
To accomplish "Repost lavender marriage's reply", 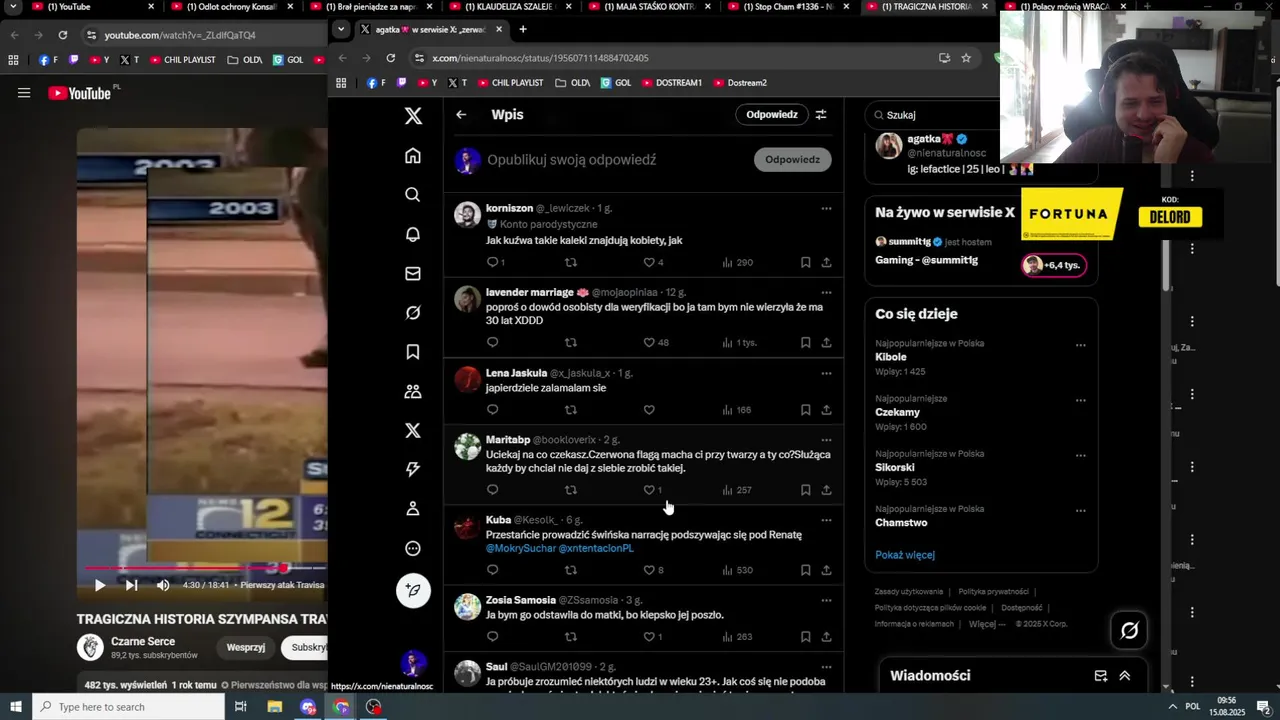I will click(x=571, y=343).
